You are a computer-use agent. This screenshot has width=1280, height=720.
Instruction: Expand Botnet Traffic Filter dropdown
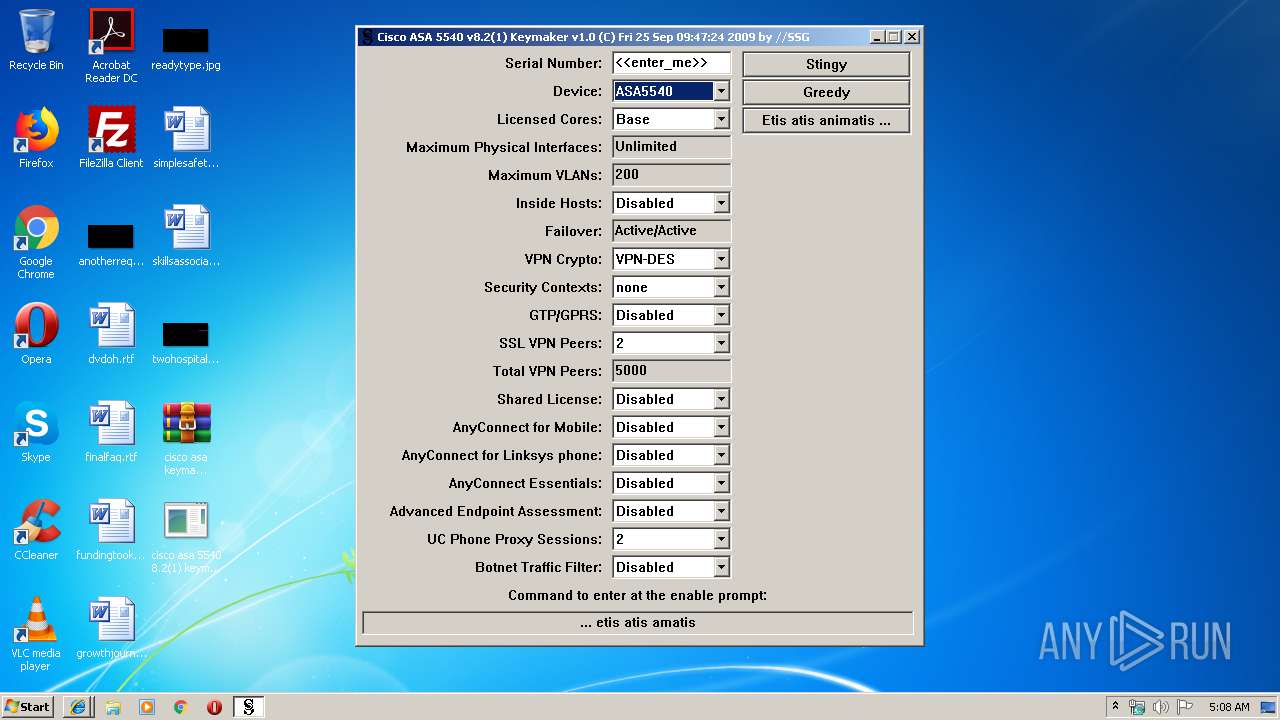[x=721, y=567]
